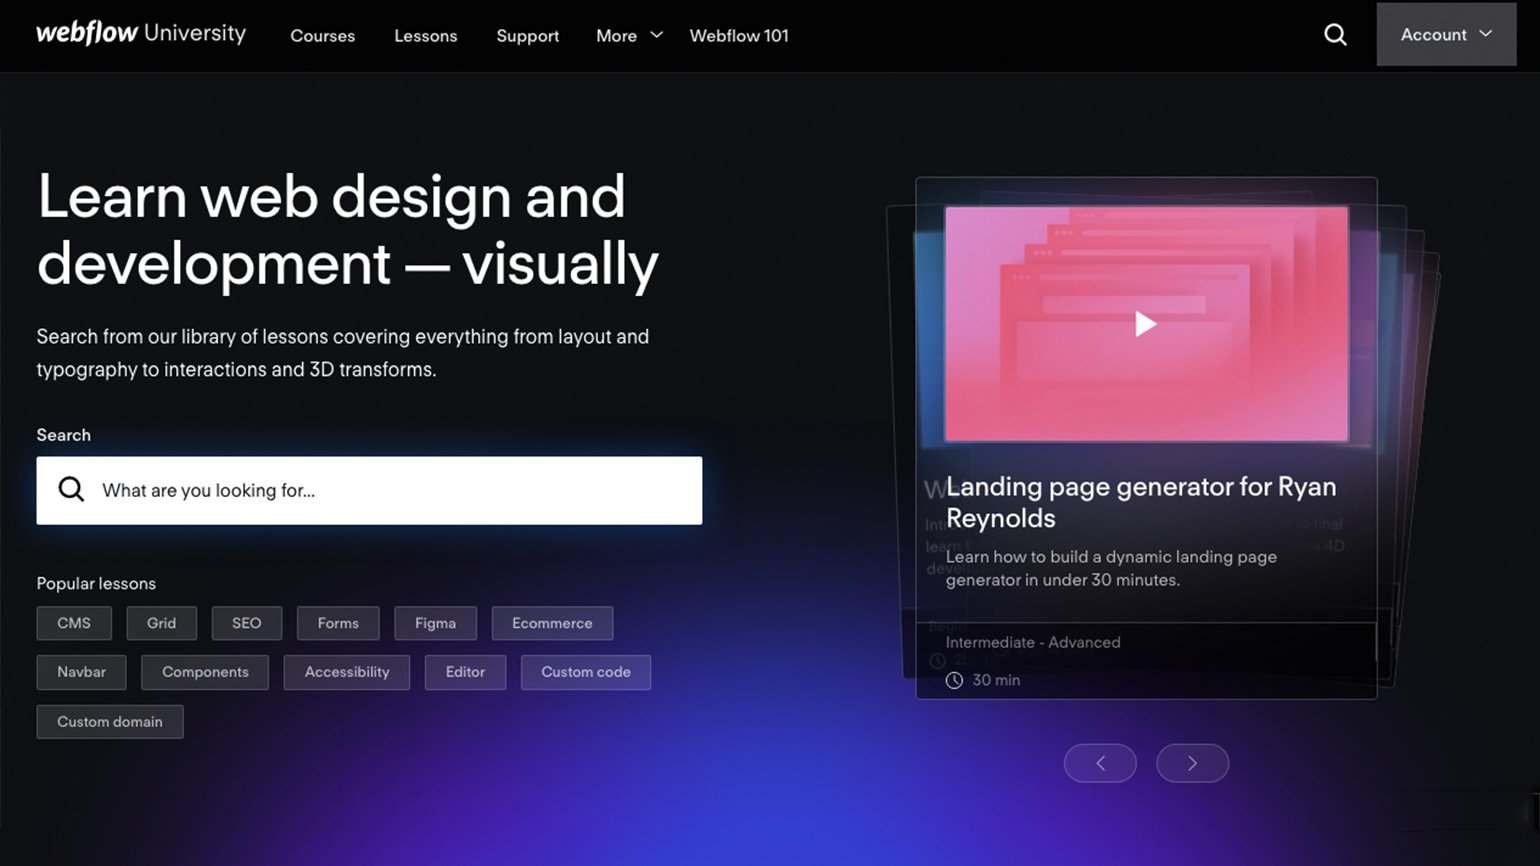The width and height of the screenshot is (1540, 866).
Task: Select the Forms popular lesson tag
Action: pos(338,623)
